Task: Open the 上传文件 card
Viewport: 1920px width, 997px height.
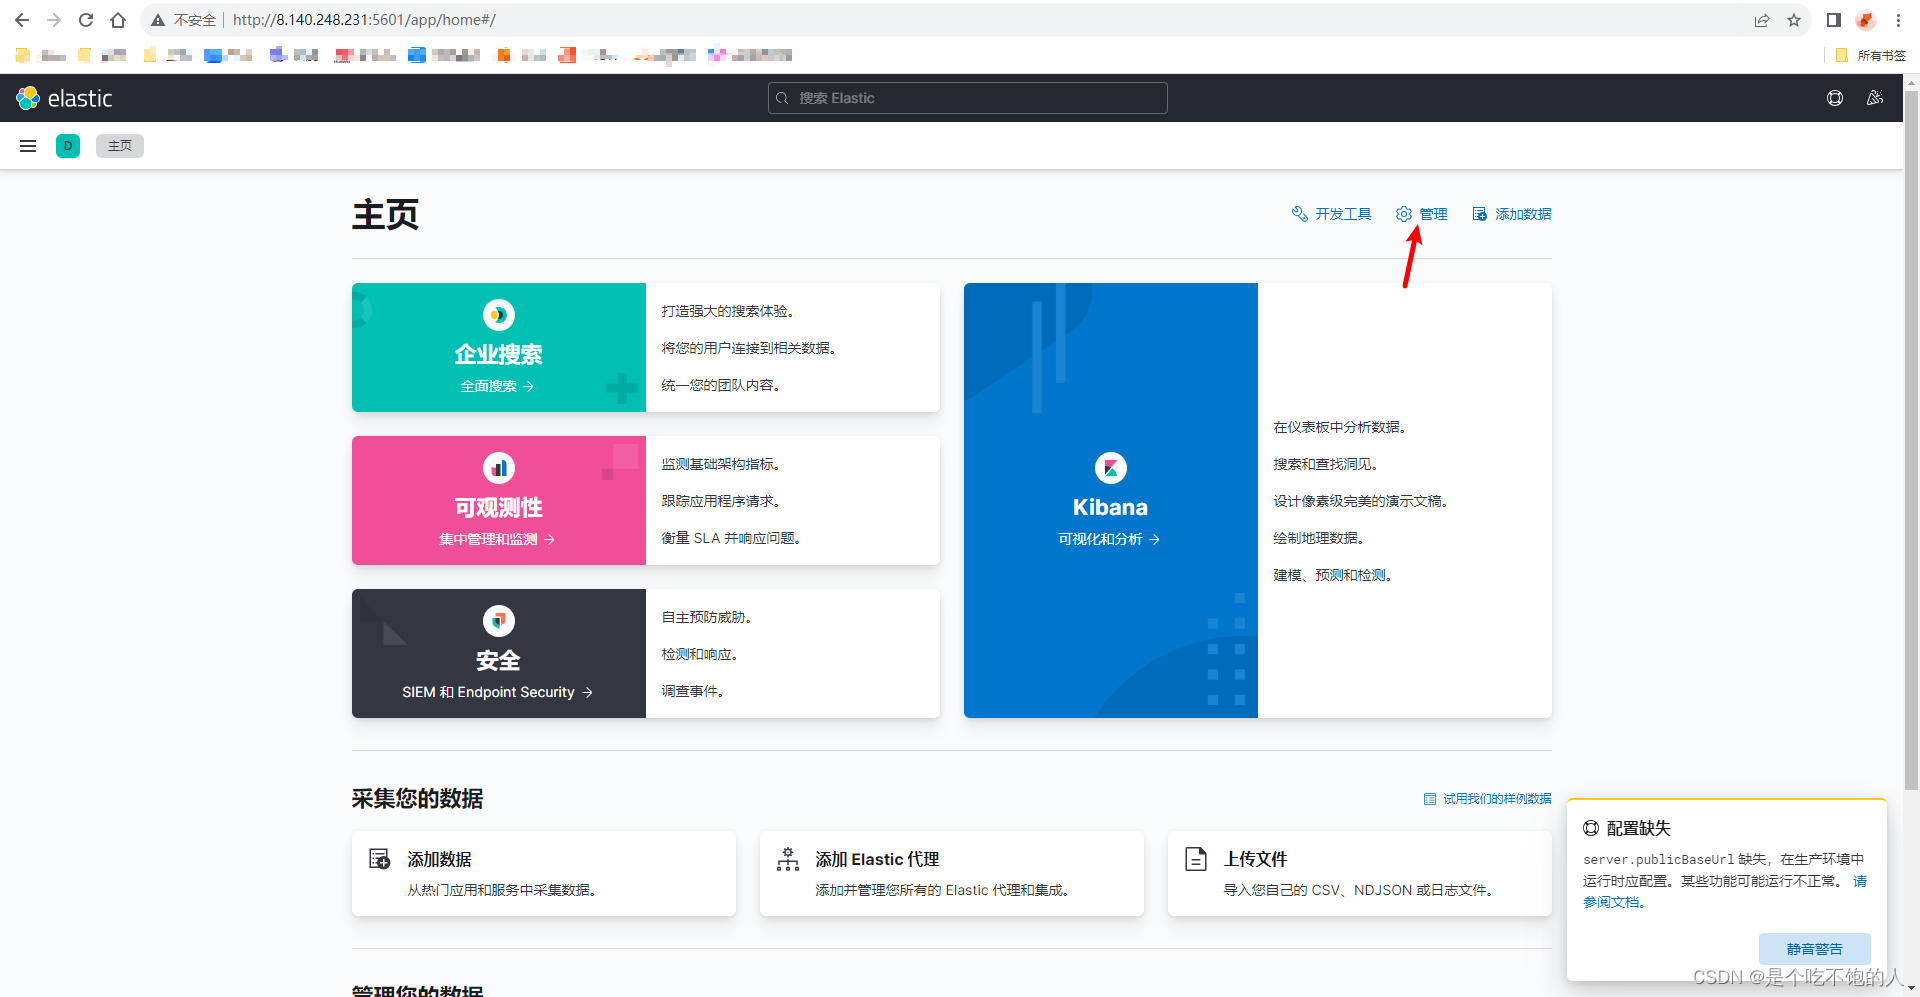Action: coord(1360,873)
